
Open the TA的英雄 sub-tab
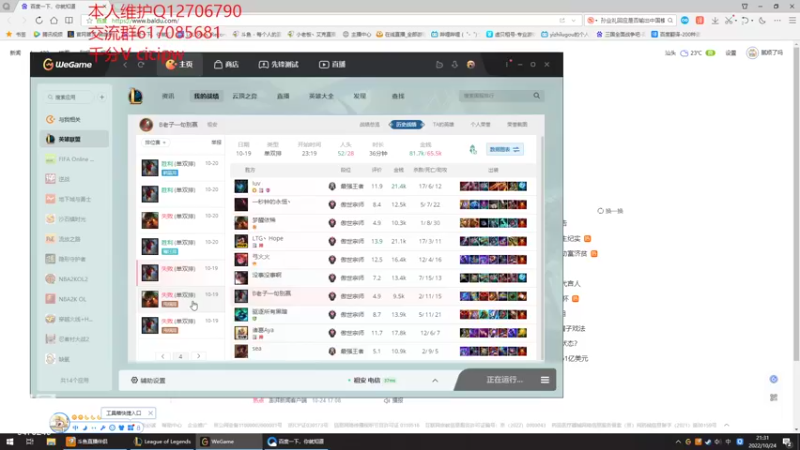point(443,124)
